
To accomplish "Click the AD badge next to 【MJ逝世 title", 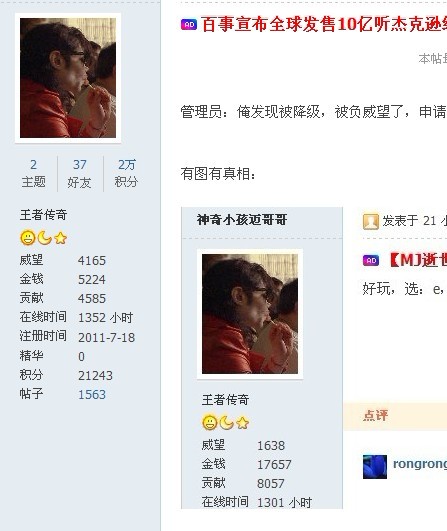I will pyautogui.click(x=371, y=260).
